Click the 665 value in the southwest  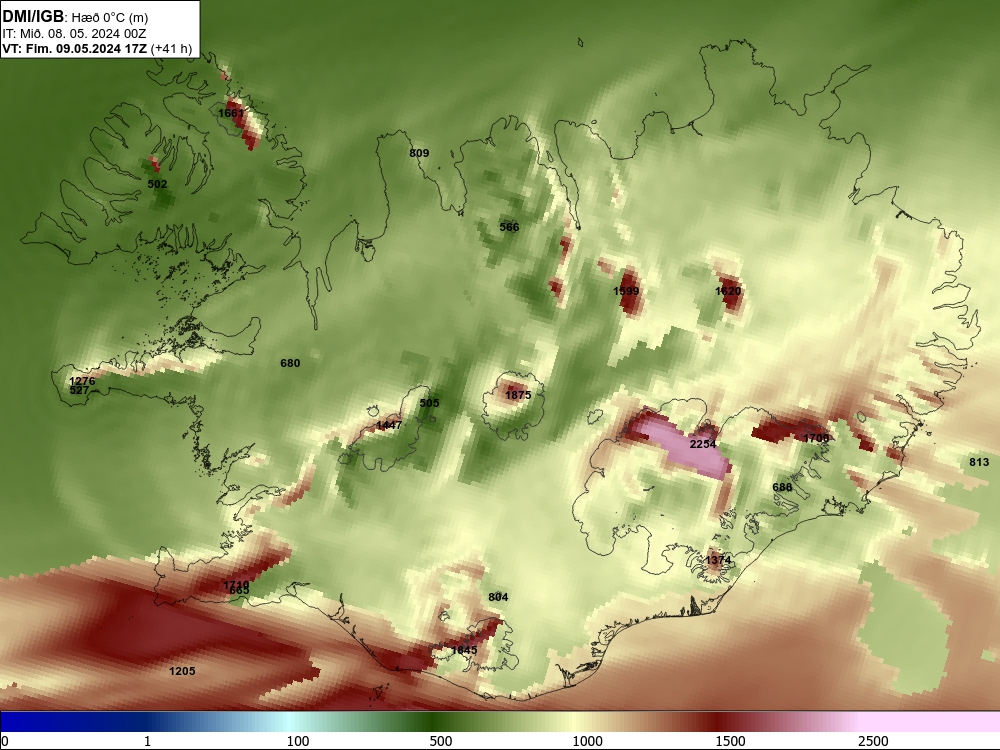(239, 591)
